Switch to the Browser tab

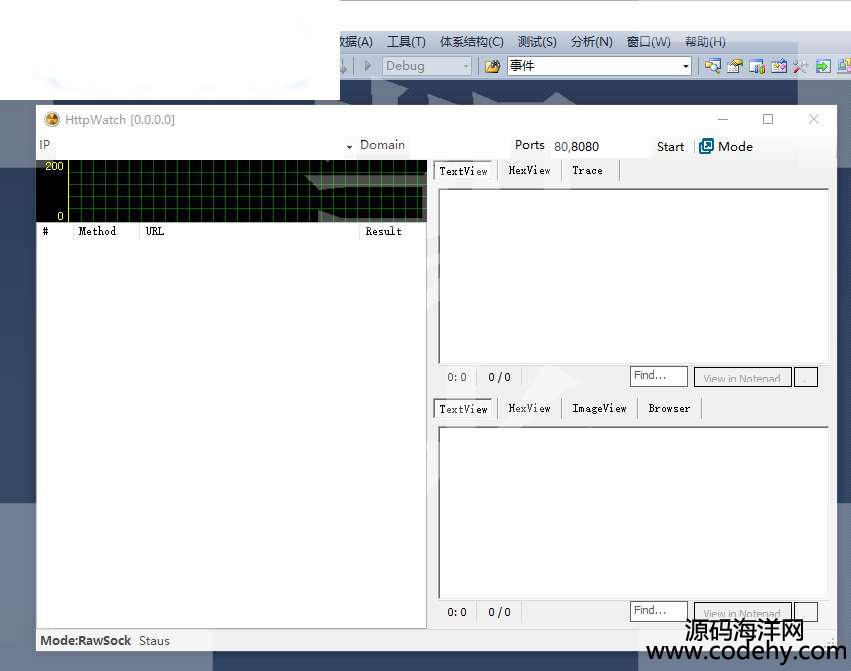coord(669,409)
